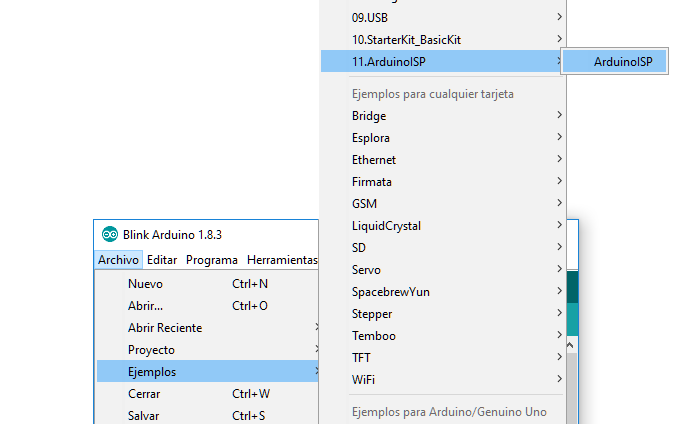
Task: Select Nuevo from the Archivo menu
Action: [x=146, y=284]
